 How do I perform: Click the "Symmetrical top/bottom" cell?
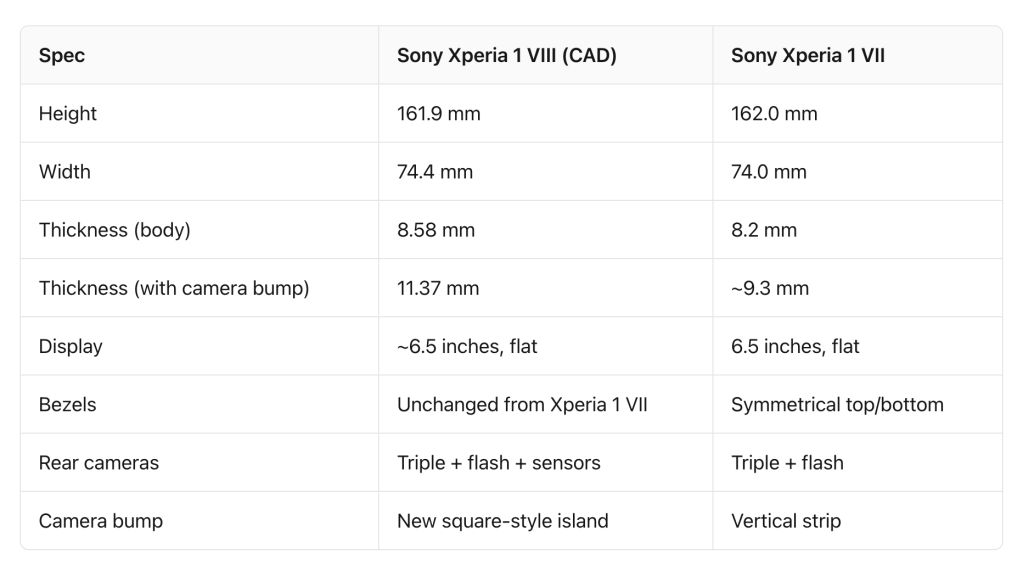pos(837,405)
